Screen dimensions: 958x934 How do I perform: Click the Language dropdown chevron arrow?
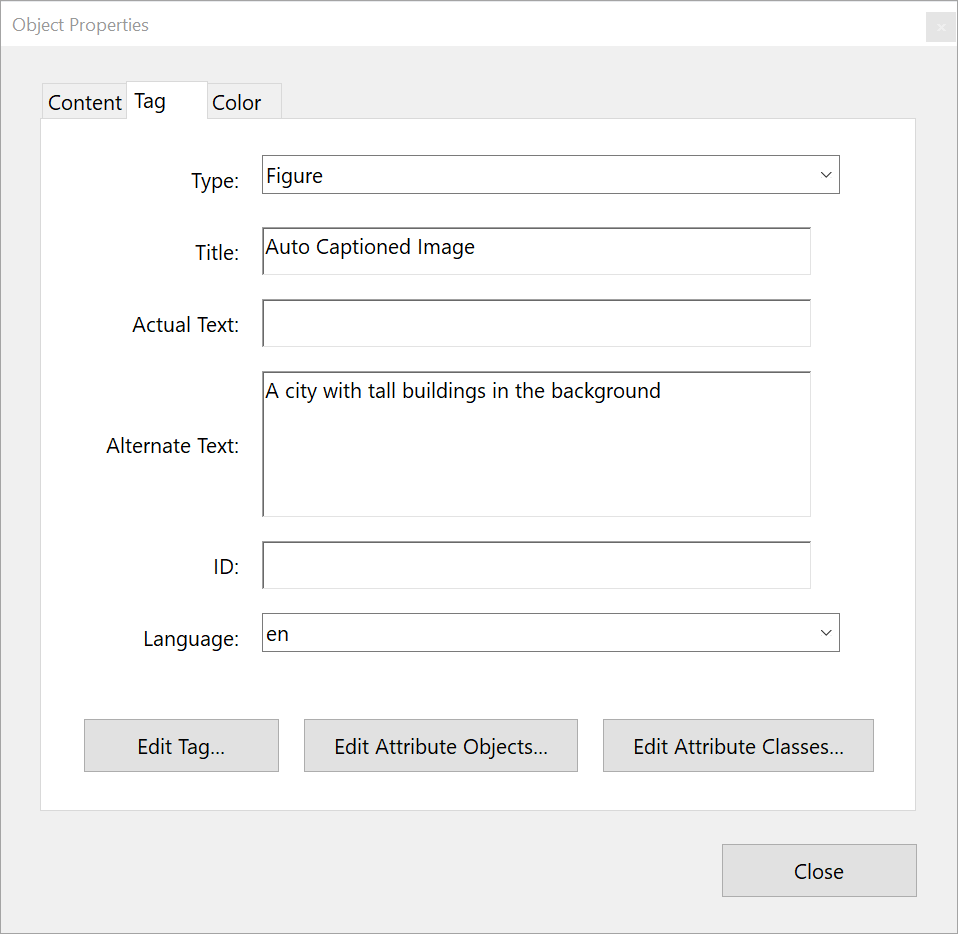pos(826,632)
